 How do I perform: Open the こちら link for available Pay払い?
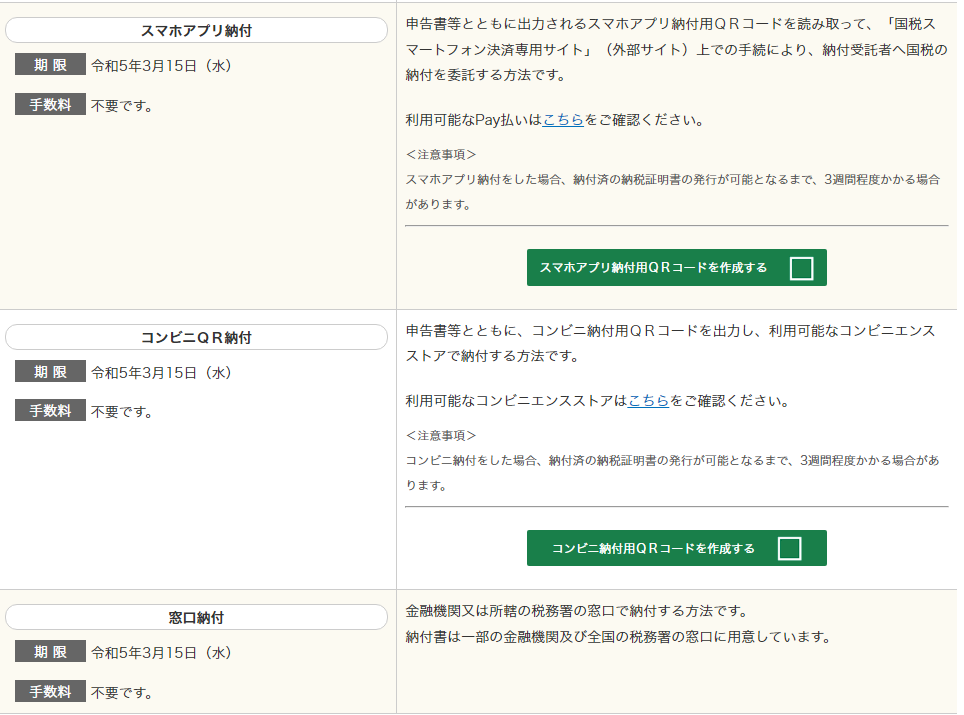[563, 120]
